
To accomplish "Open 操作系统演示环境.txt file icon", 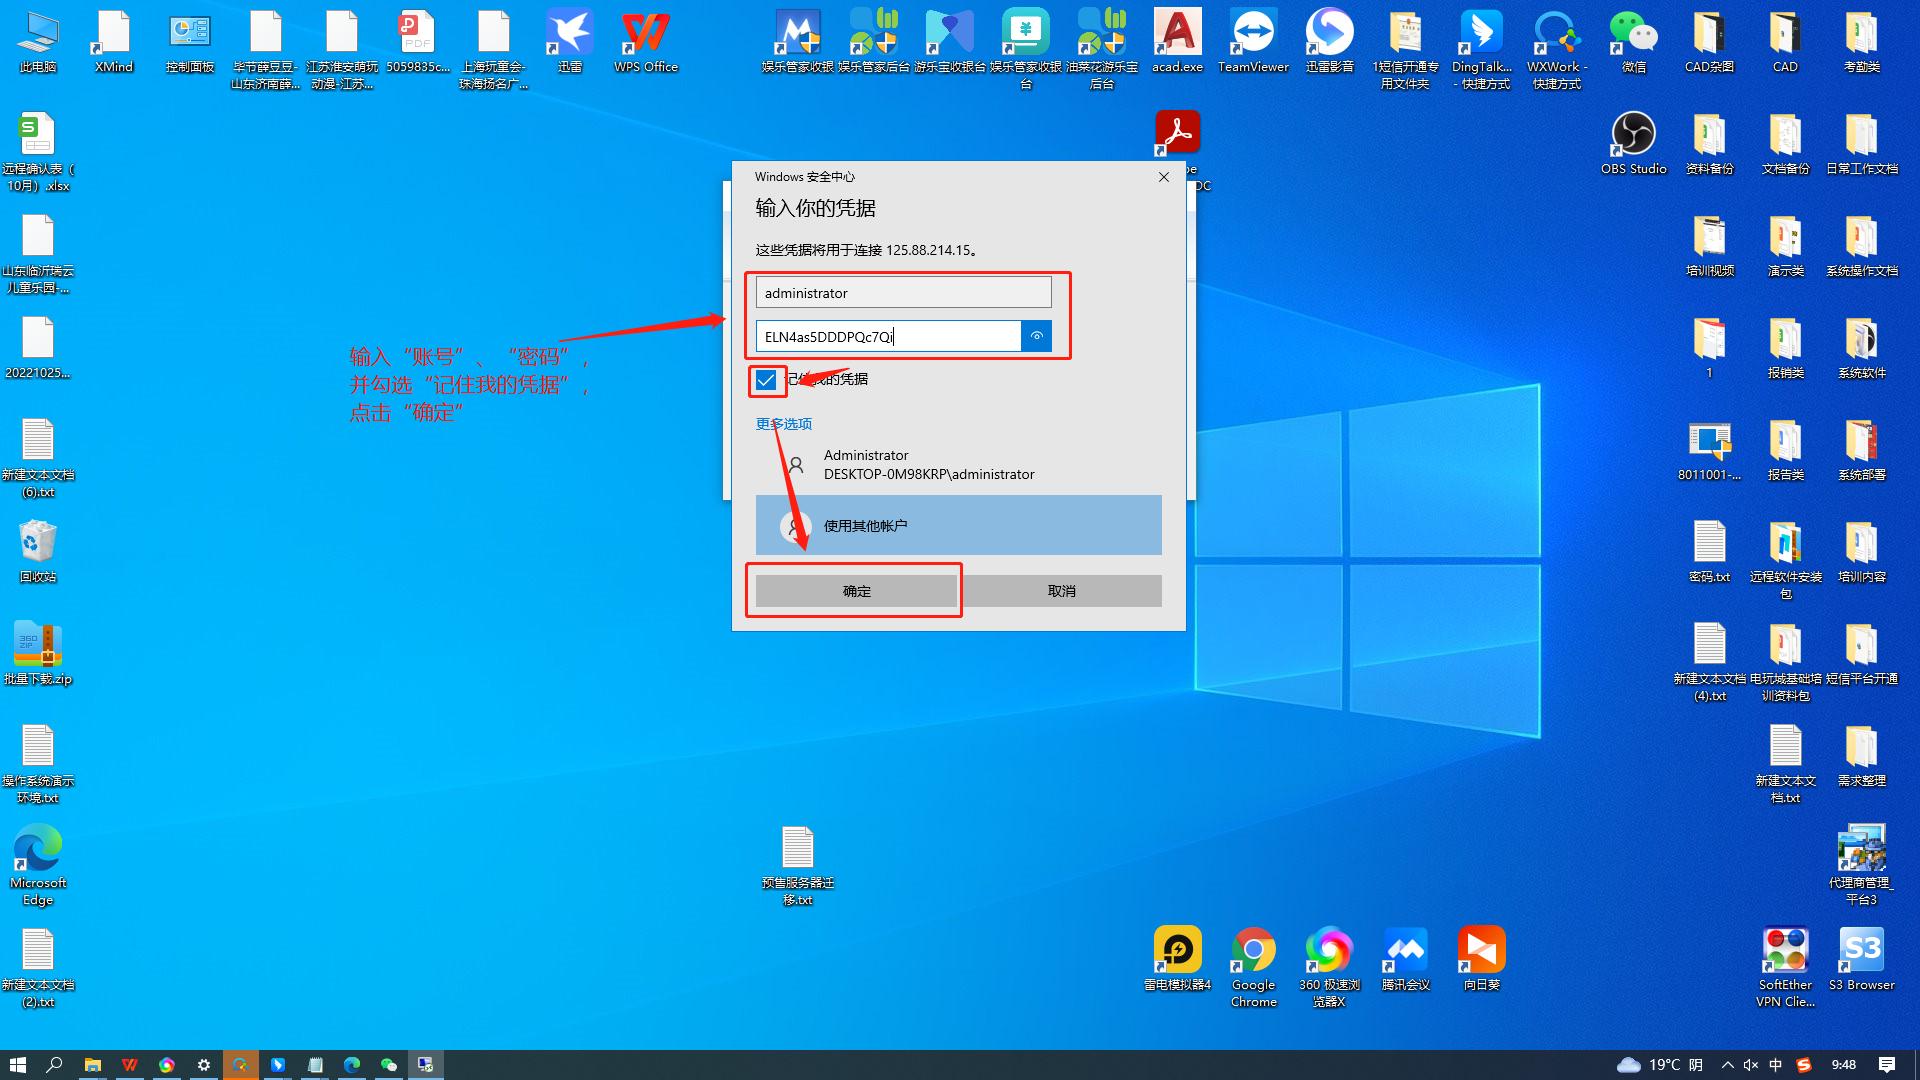I will tap(38, 764).
